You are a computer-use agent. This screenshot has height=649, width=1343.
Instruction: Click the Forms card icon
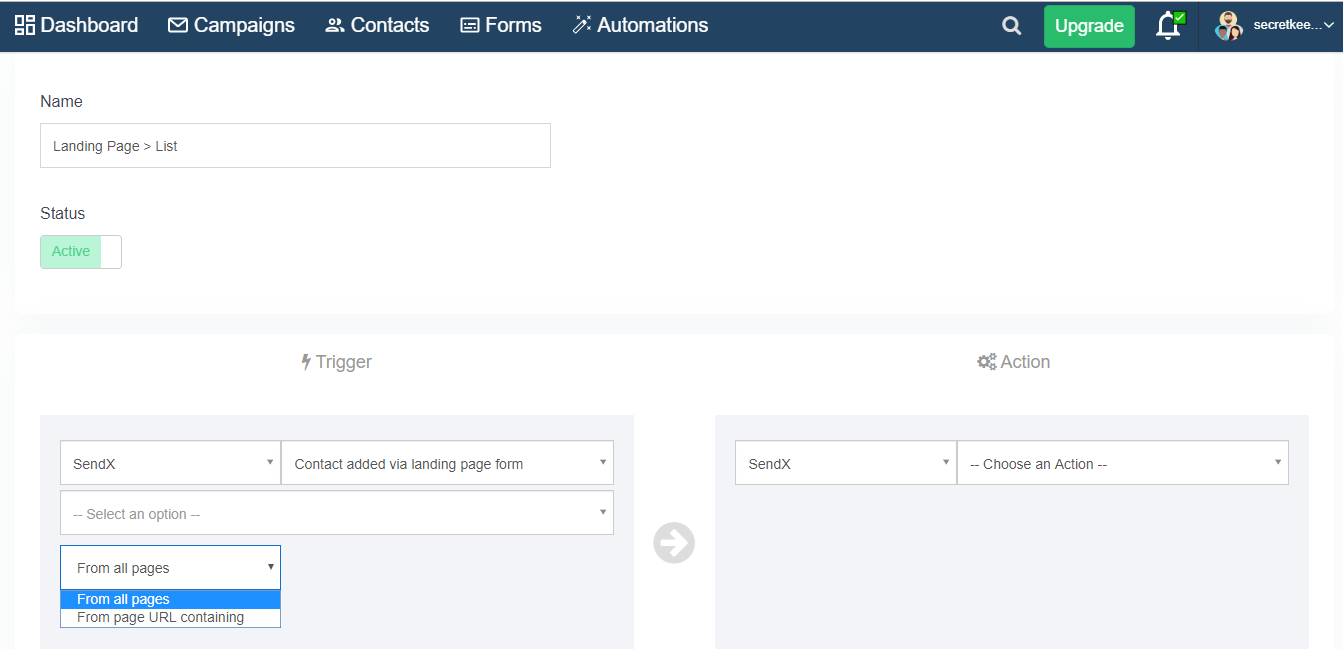(470, 25)
